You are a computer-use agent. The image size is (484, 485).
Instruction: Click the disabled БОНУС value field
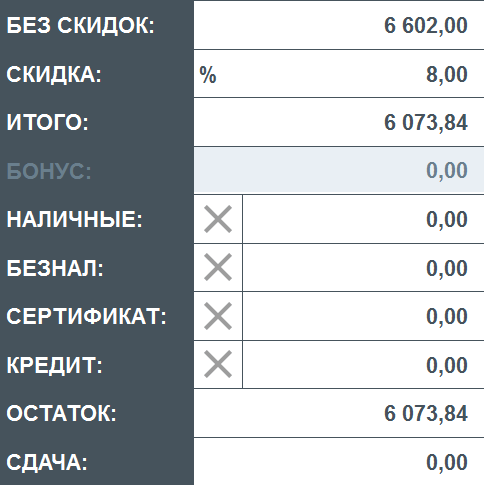[x=339, y=170]
